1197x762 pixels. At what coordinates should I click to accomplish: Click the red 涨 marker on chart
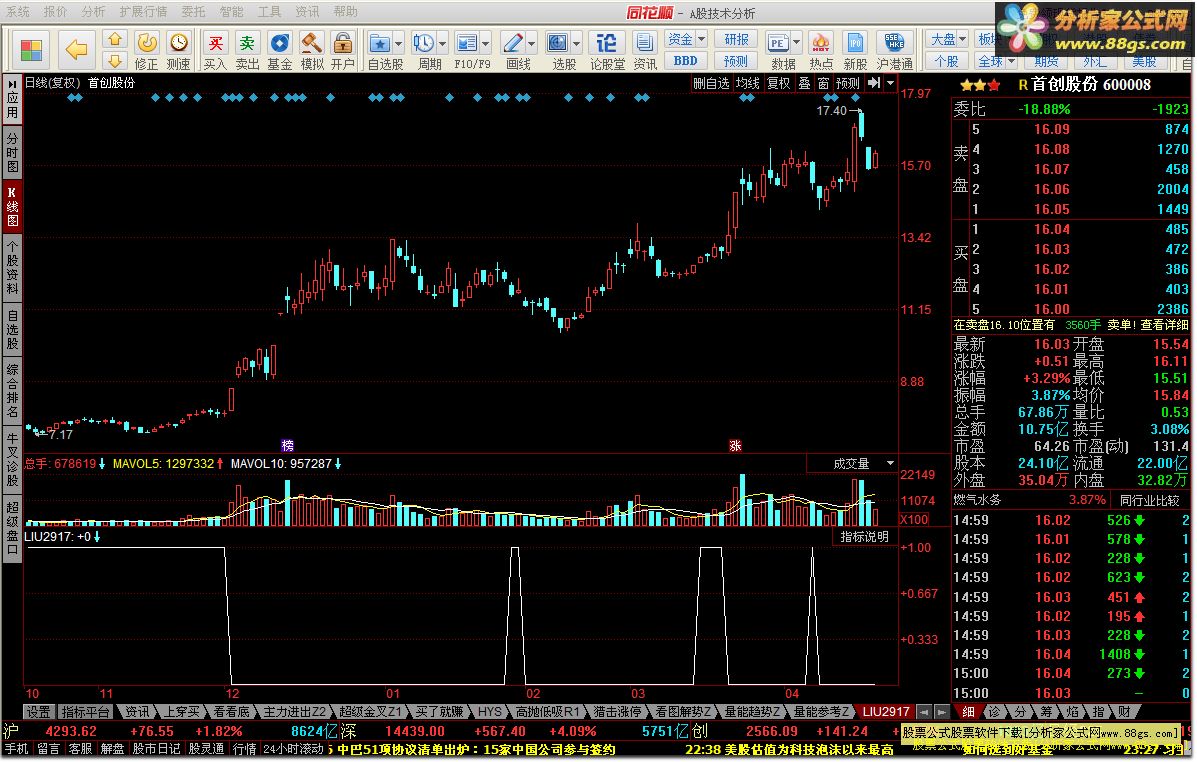tap(735, 446)
